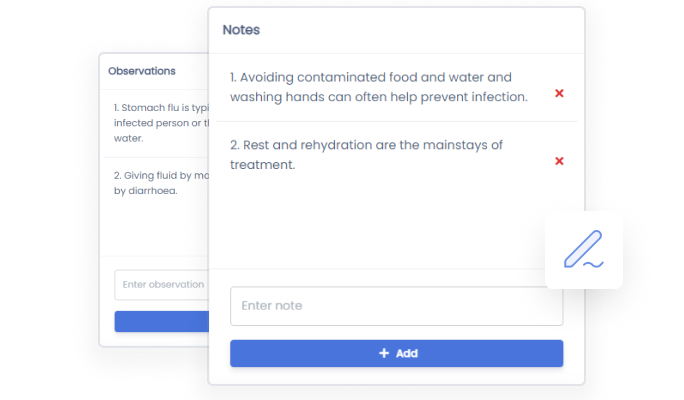Click the plus icon on Add button
Viewport: 684px width, 400px height.
coord(384,353)
